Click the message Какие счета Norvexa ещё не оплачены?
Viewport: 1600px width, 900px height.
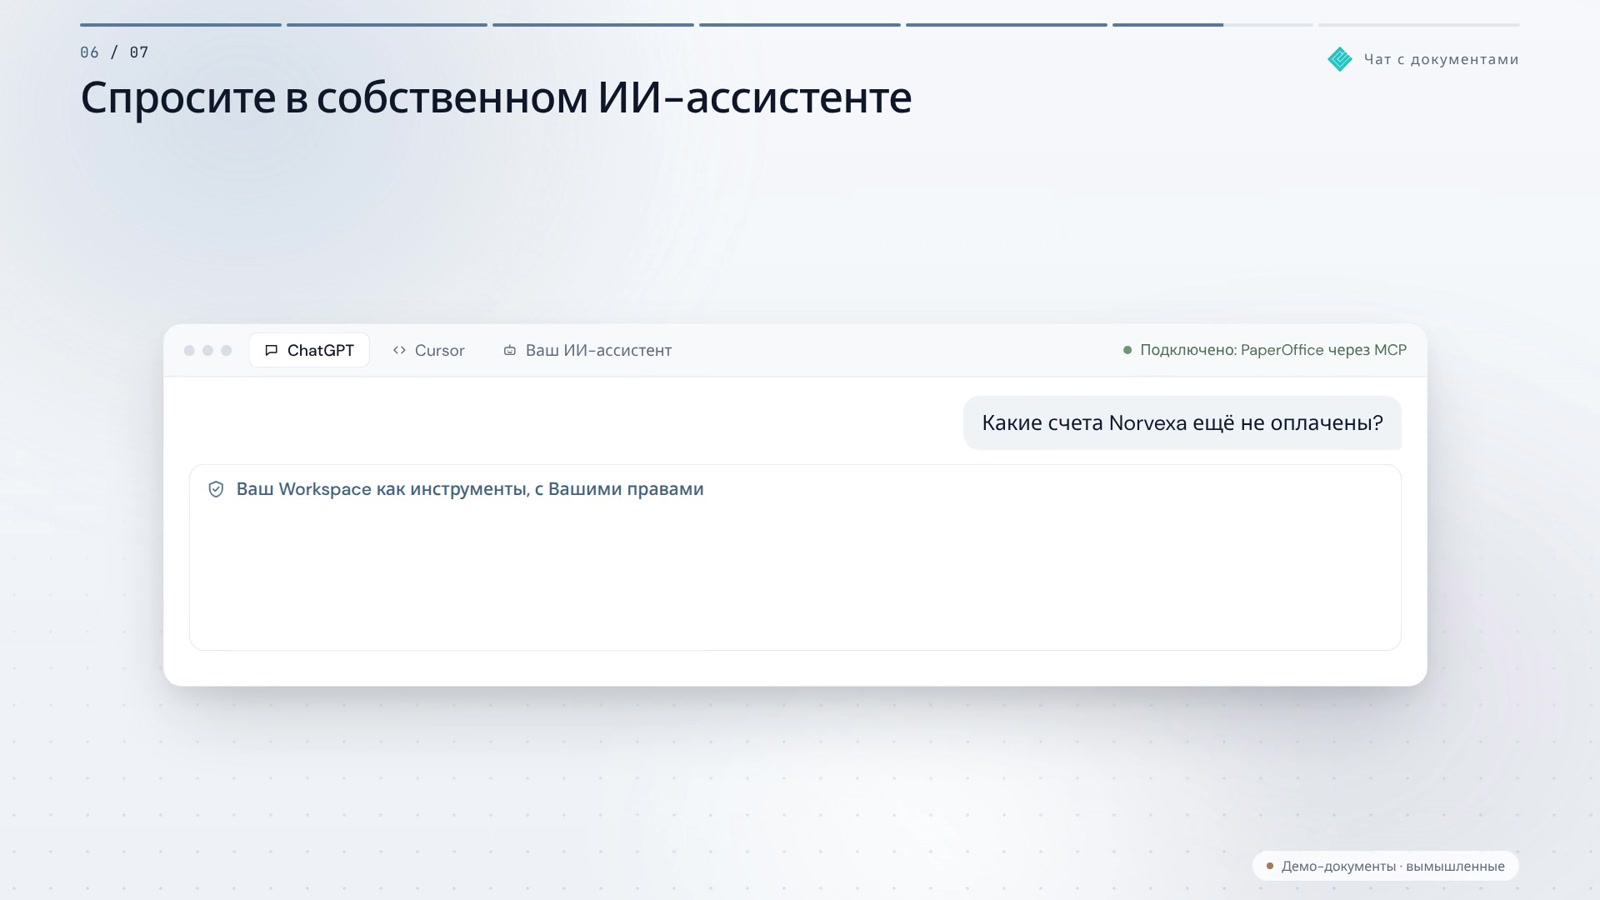[1182, 423]
